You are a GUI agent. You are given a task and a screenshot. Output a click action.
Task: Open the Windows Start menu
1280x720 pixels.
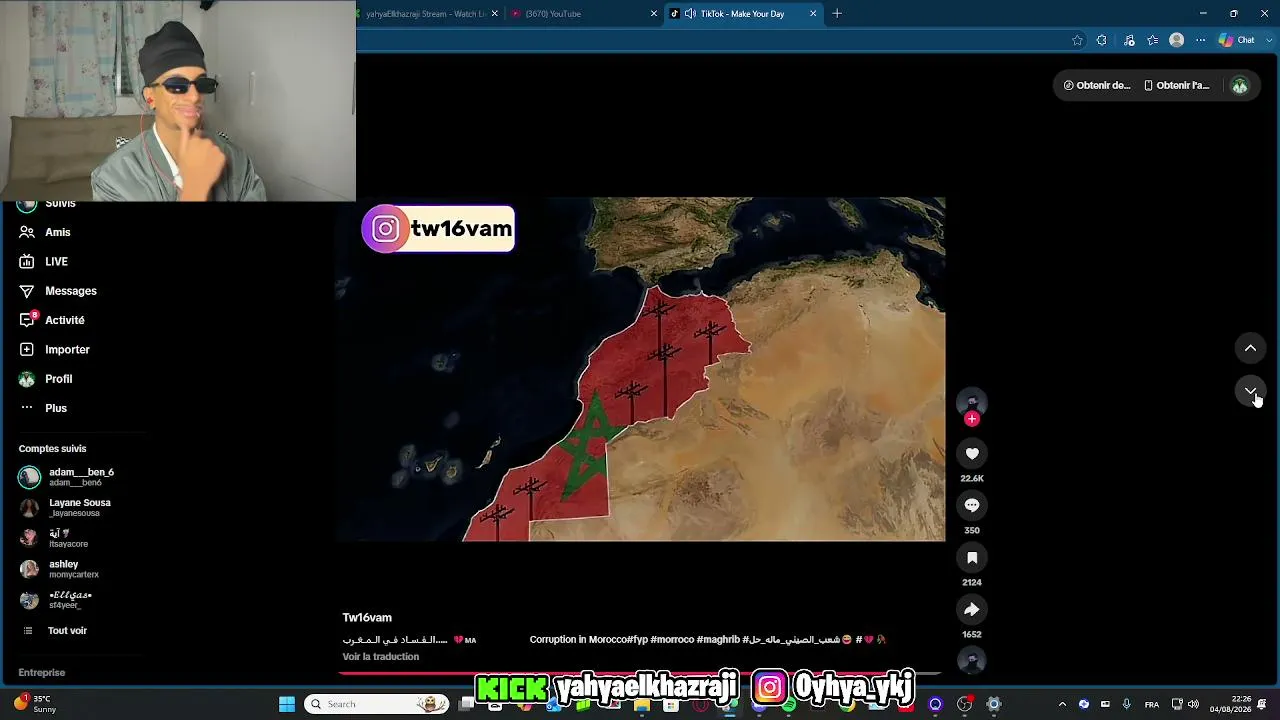pyautogui.click(x=287, y=704)
